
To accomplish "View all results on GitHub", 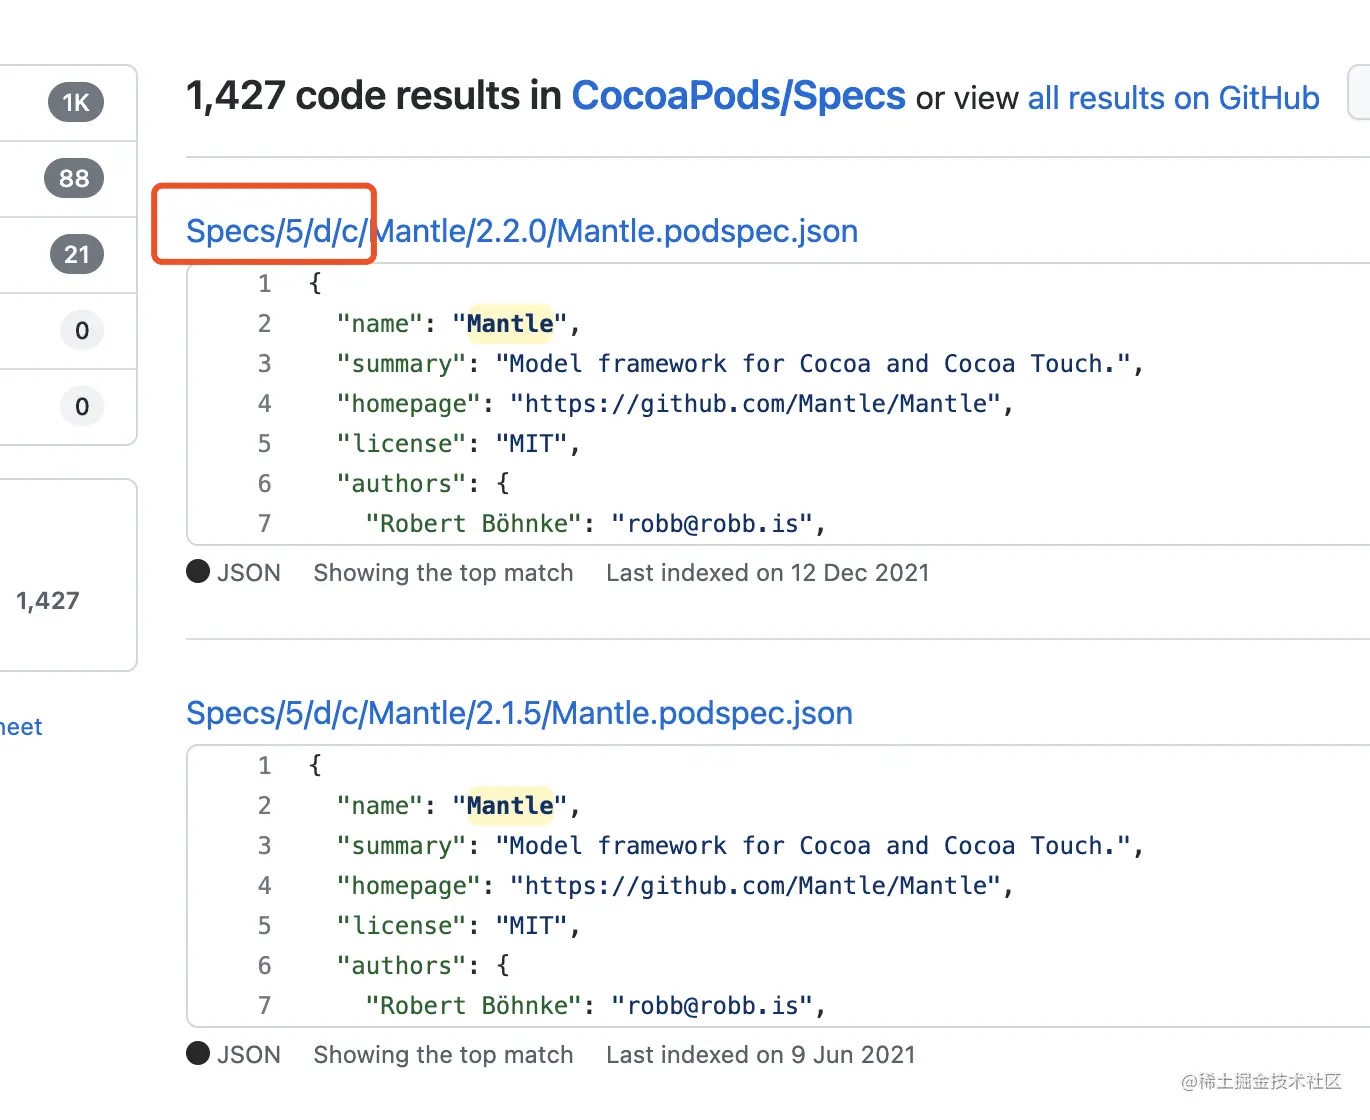I will 1173,98.
